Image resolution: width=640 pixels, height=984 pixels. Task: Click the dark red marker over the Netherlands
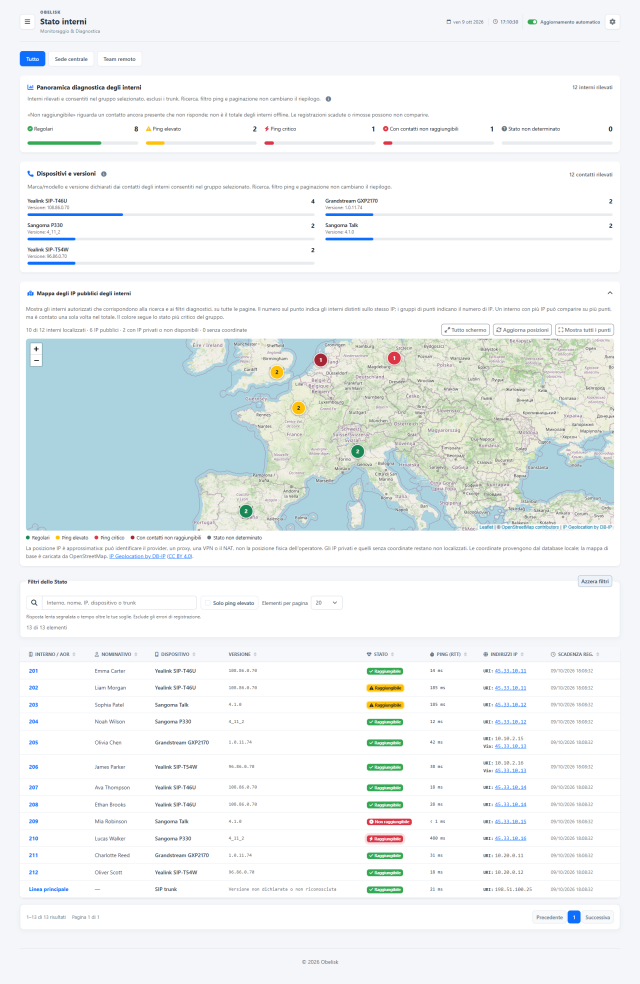pos(321,360)
